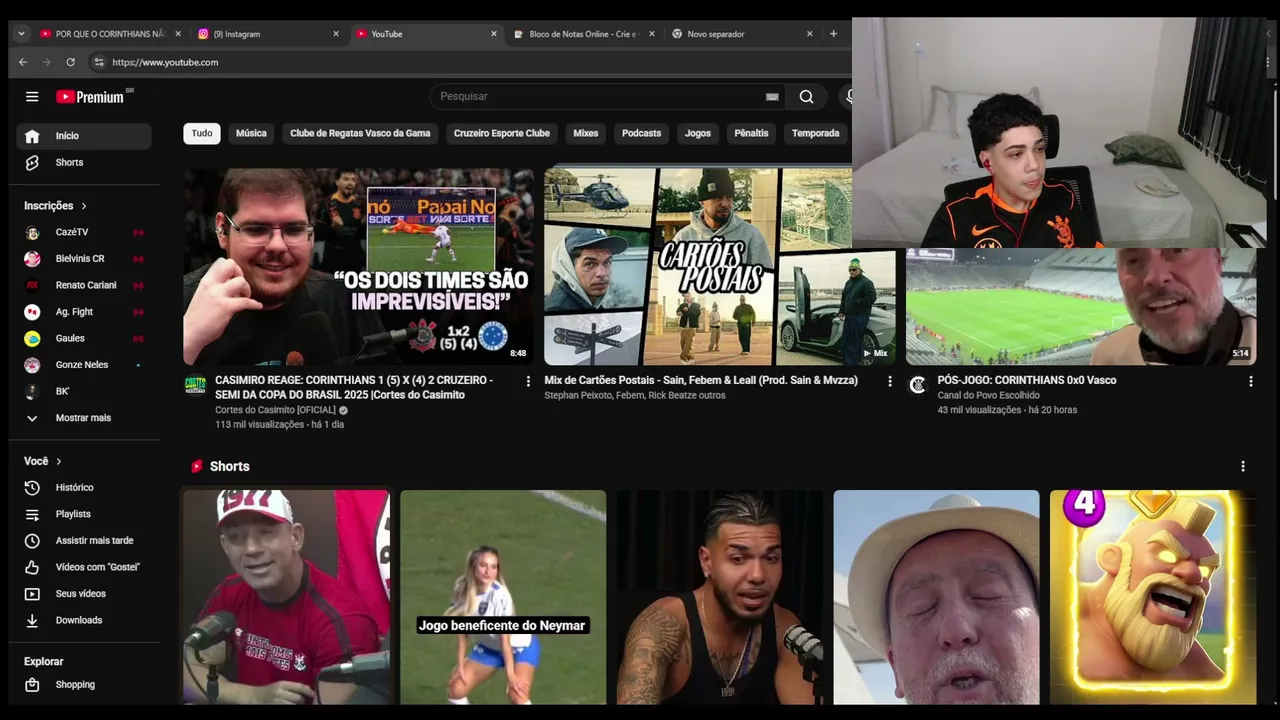Click the search magnifier button

[x=806, y=97]
